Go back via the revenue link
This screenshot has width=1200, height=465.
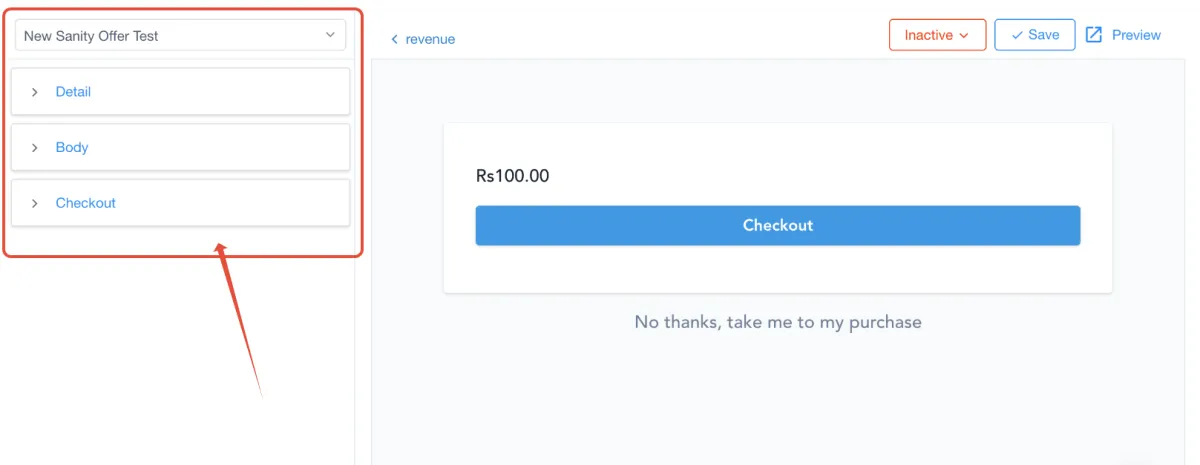pos(430,40)
